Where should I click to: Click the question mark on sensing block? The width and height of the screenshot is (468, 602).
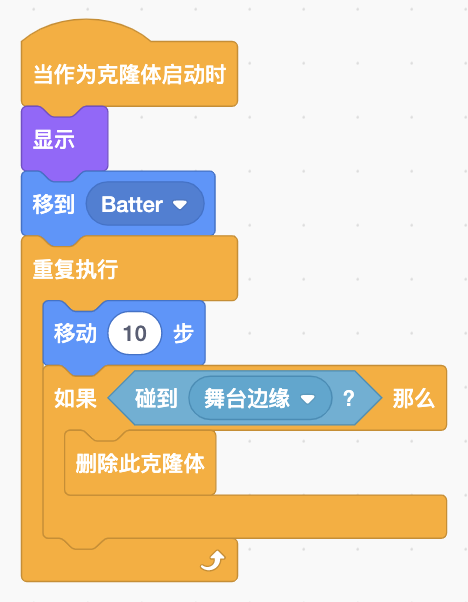coord(349,399)
